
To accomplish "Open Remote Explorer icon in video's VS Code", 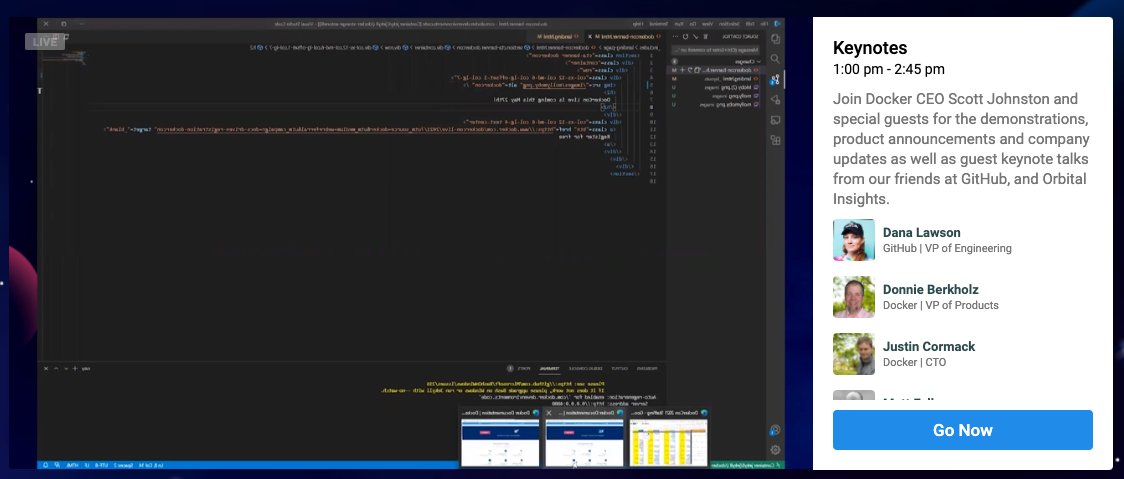I will click(x=775, y=120).
